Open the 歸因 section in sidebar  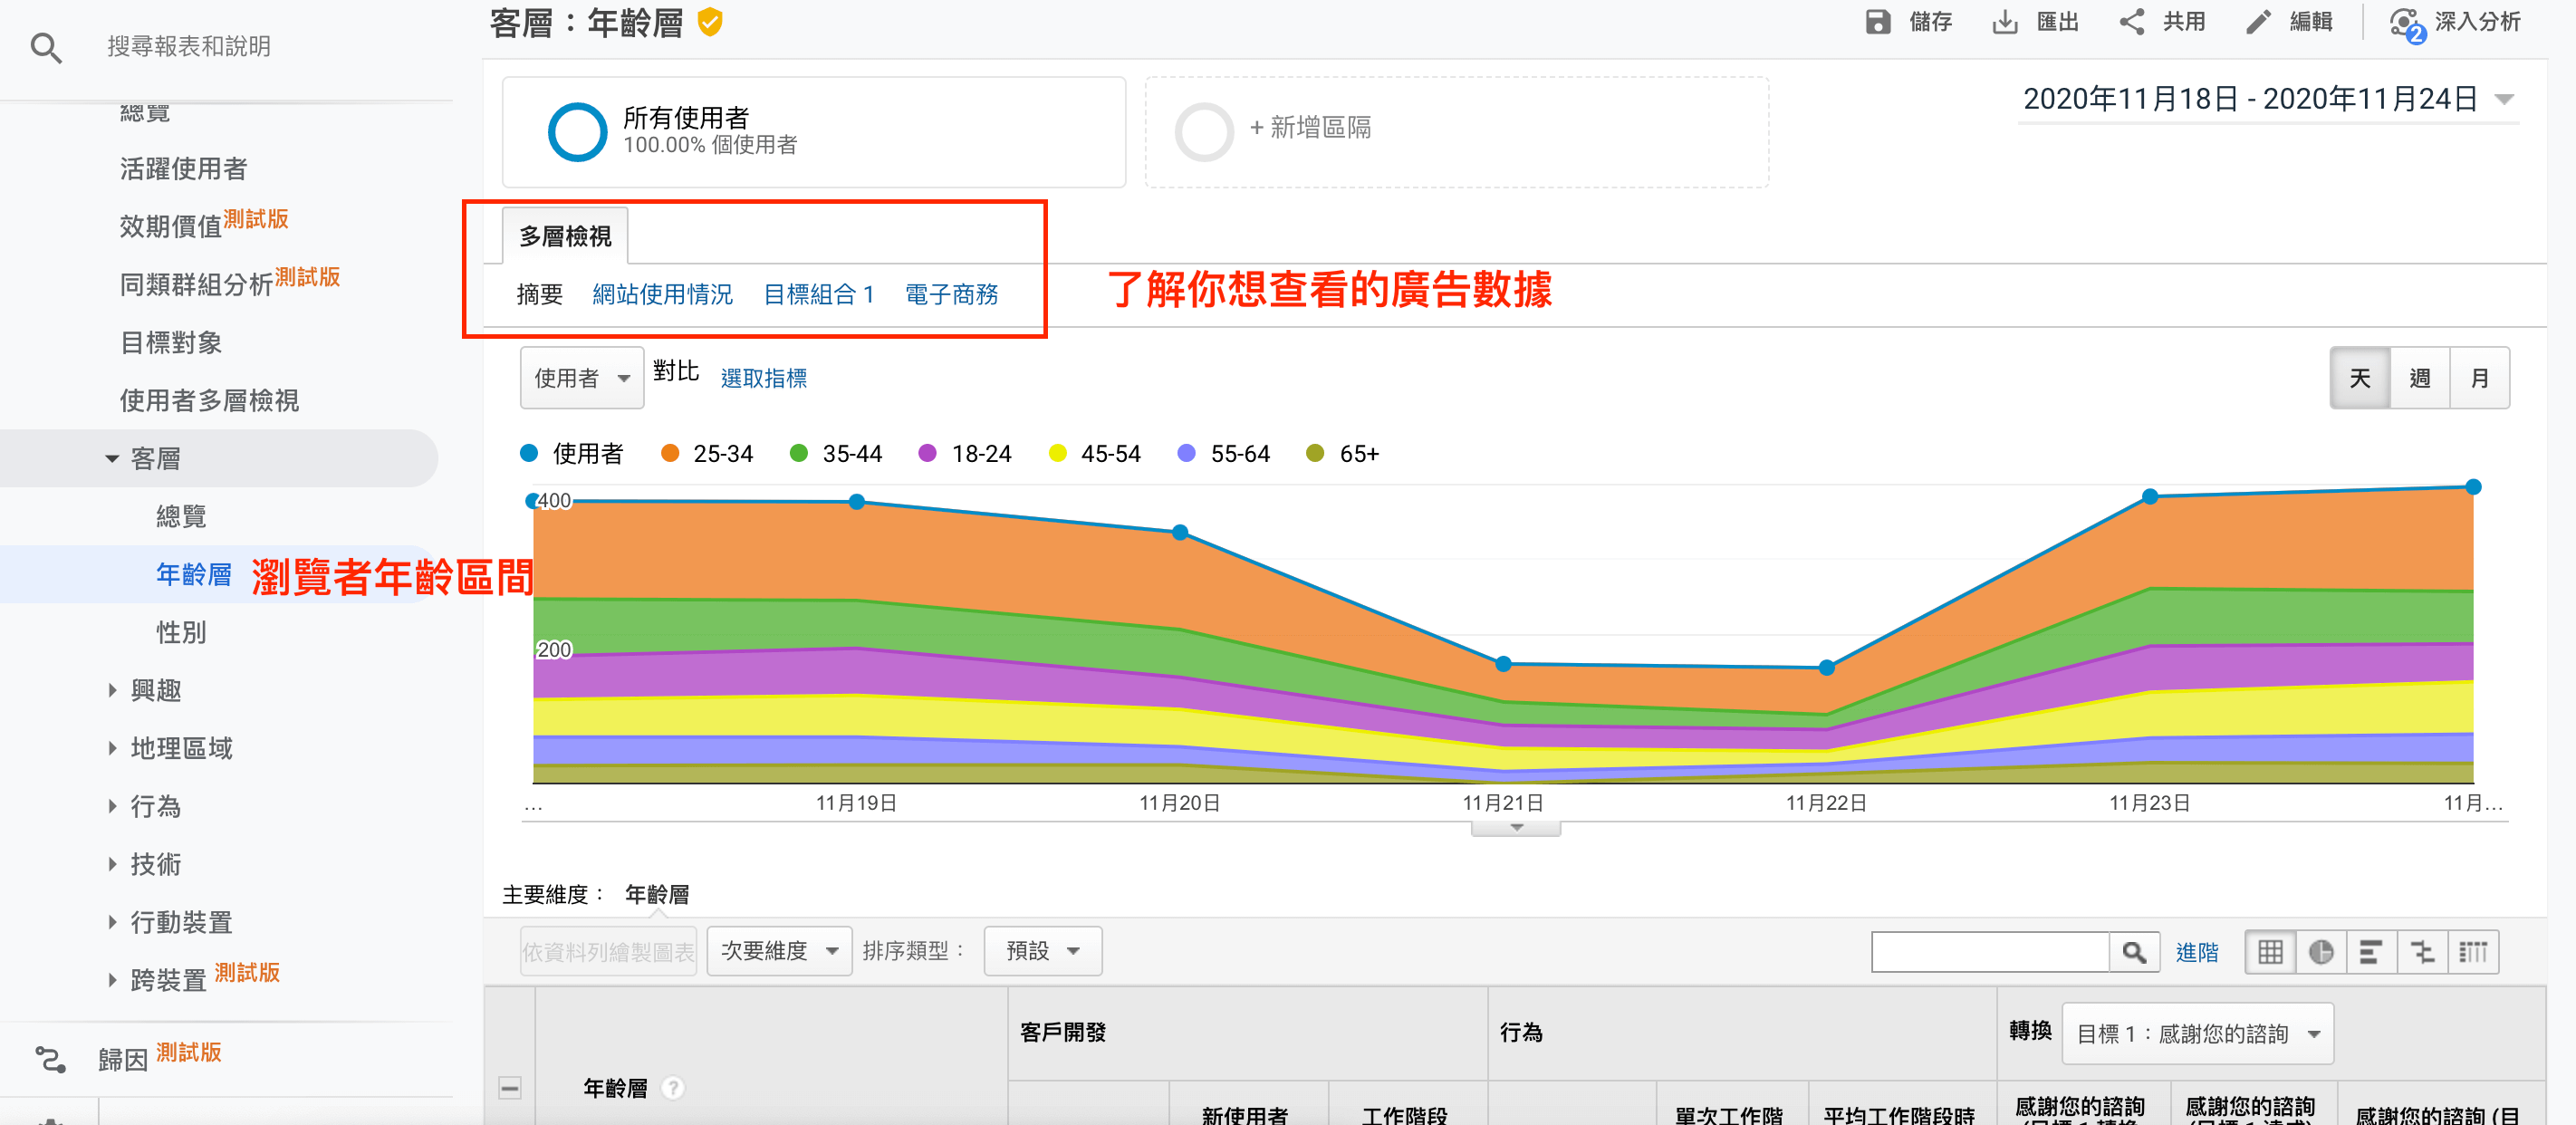coord(123,1059)
